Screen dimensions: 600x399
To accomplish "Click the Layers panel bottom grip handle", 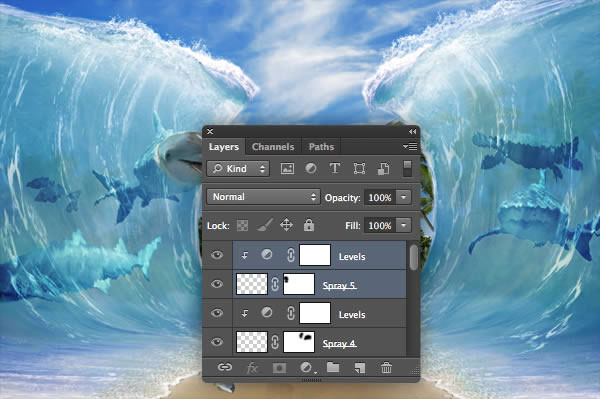I will pyautogui.click(x=311, y=380).
